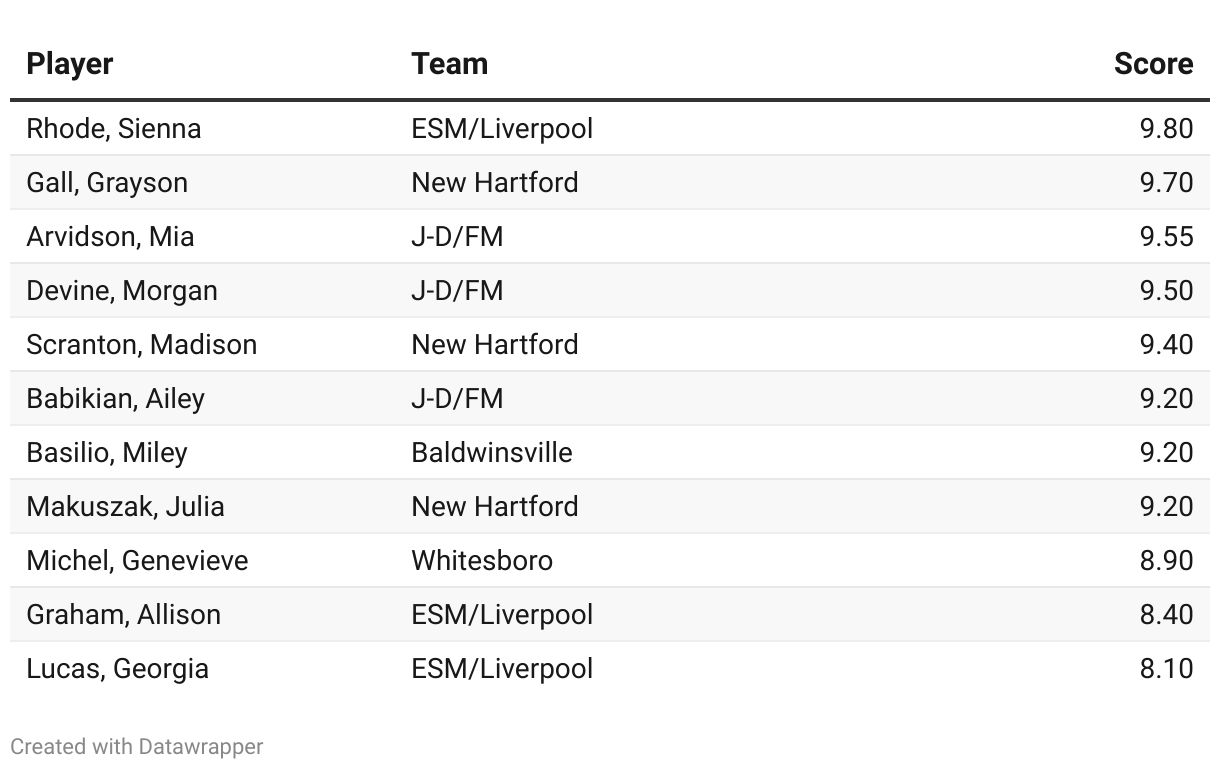
Task: Select the Scranton, Madison row name
Action: point(142,345)
